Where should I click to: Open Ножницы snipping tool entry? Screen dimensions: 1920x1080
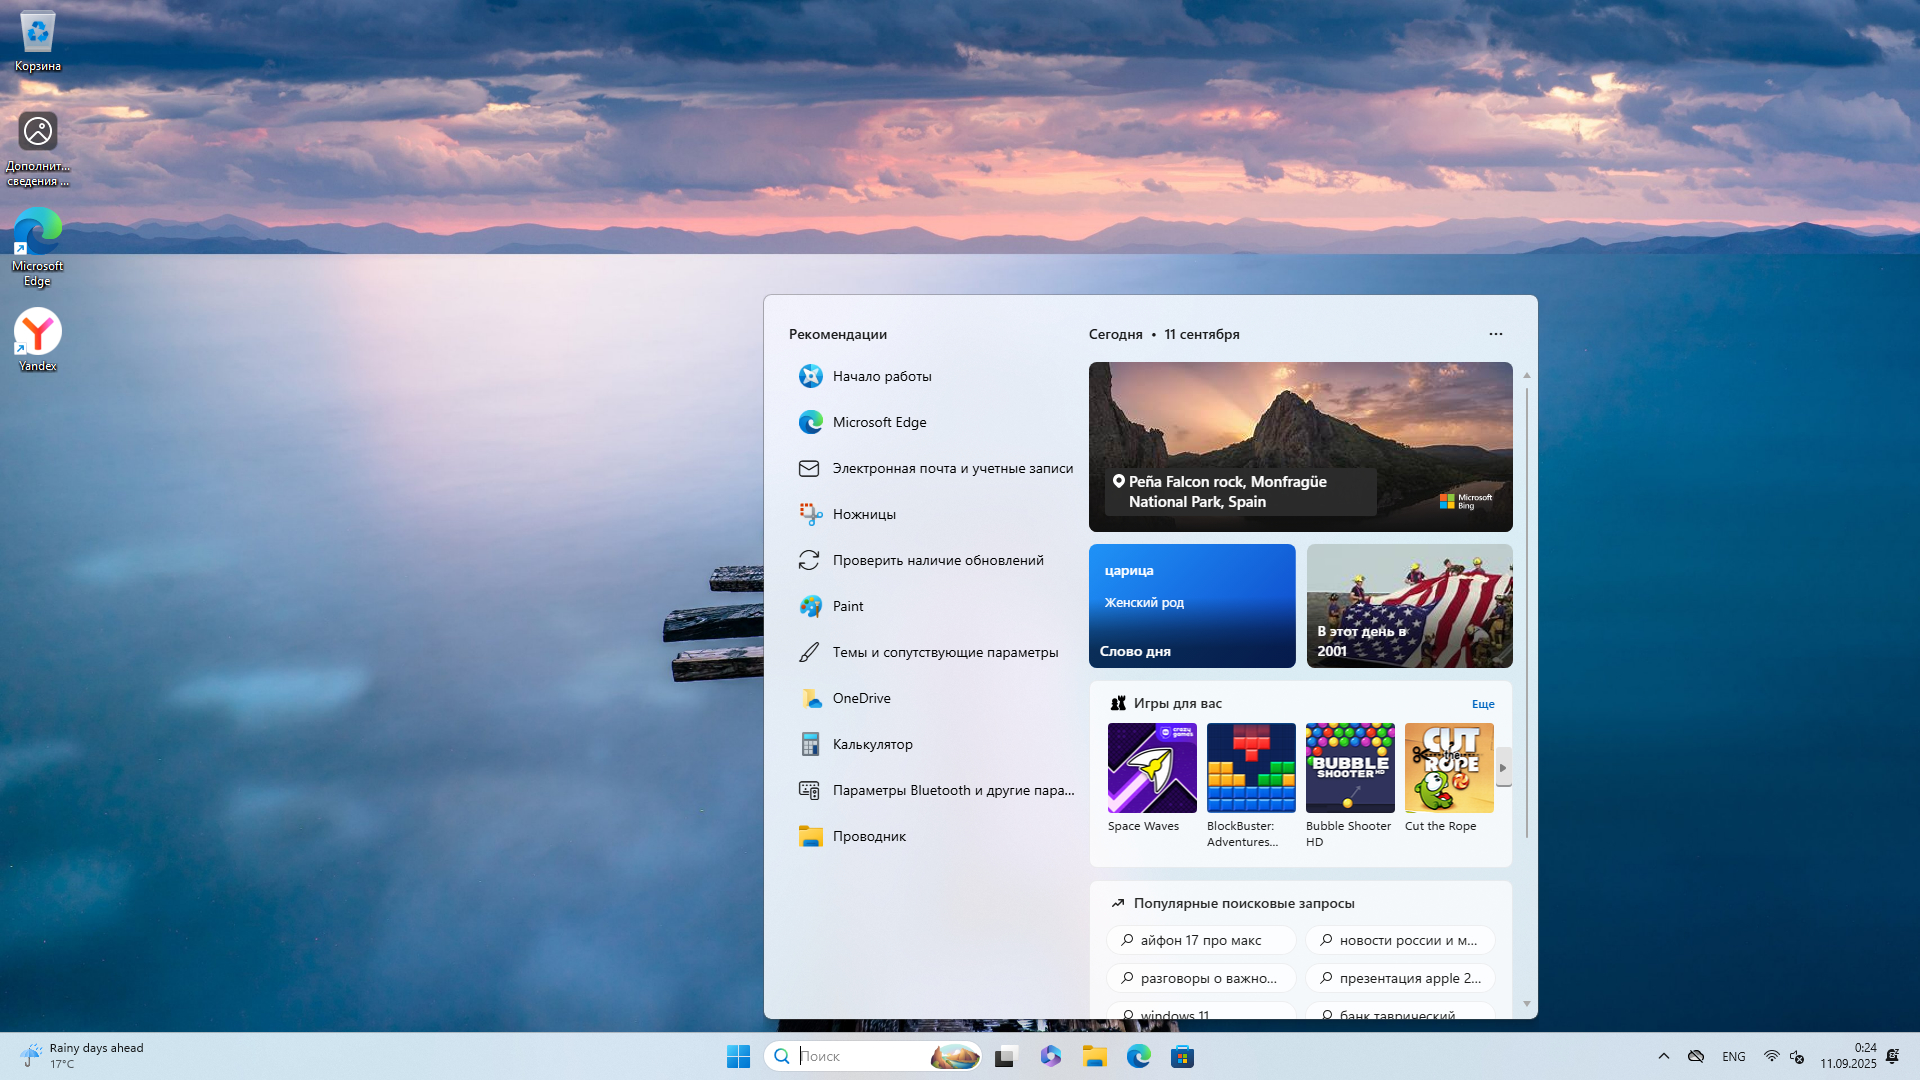[863, 514]
